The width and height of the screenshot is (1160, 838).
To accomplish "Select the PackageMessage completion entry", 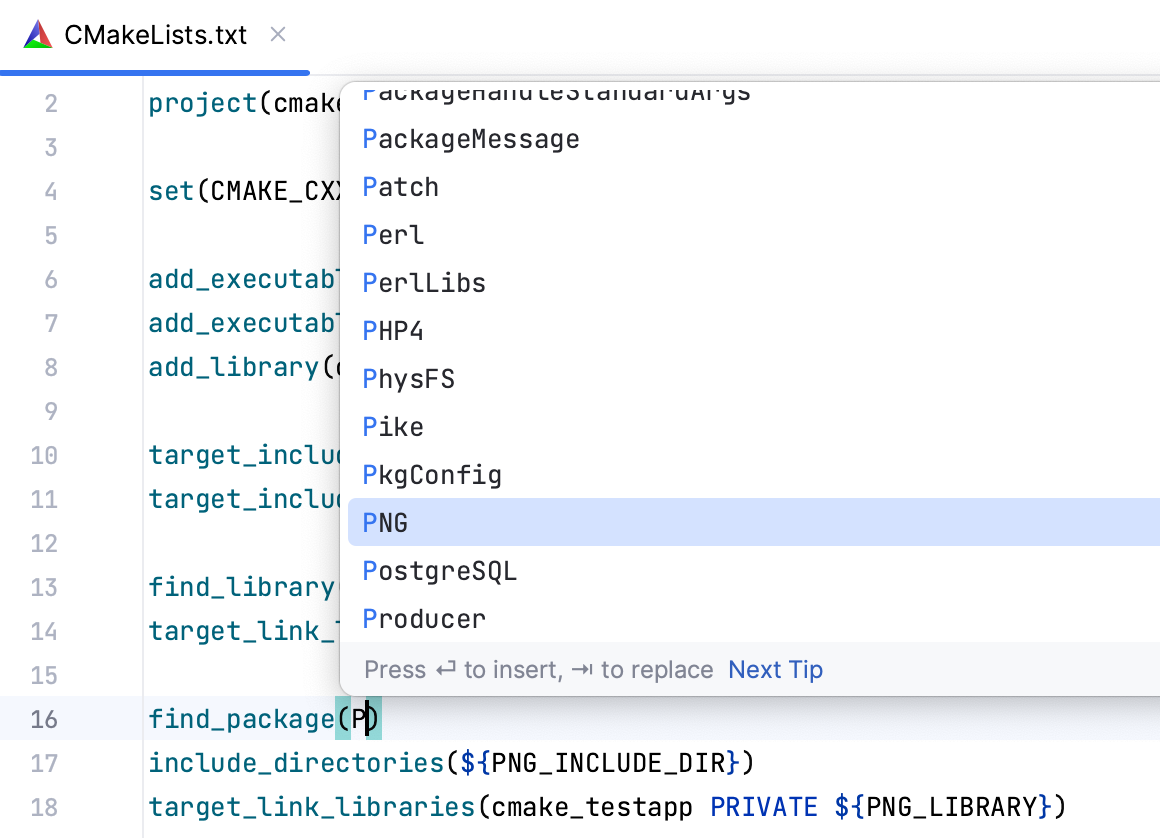I will click(x=470, y=138).
